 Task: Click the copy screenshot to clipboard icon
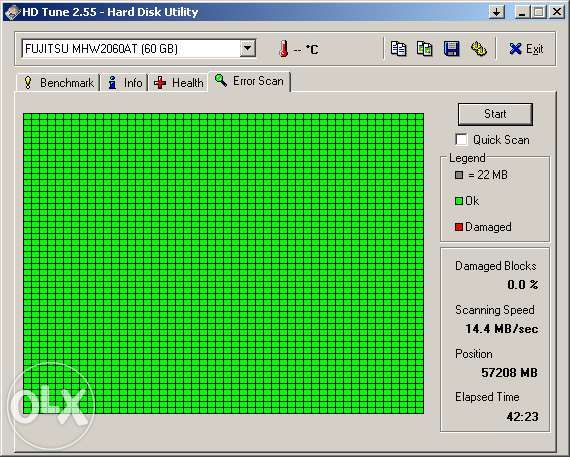[x=425, y=49]
